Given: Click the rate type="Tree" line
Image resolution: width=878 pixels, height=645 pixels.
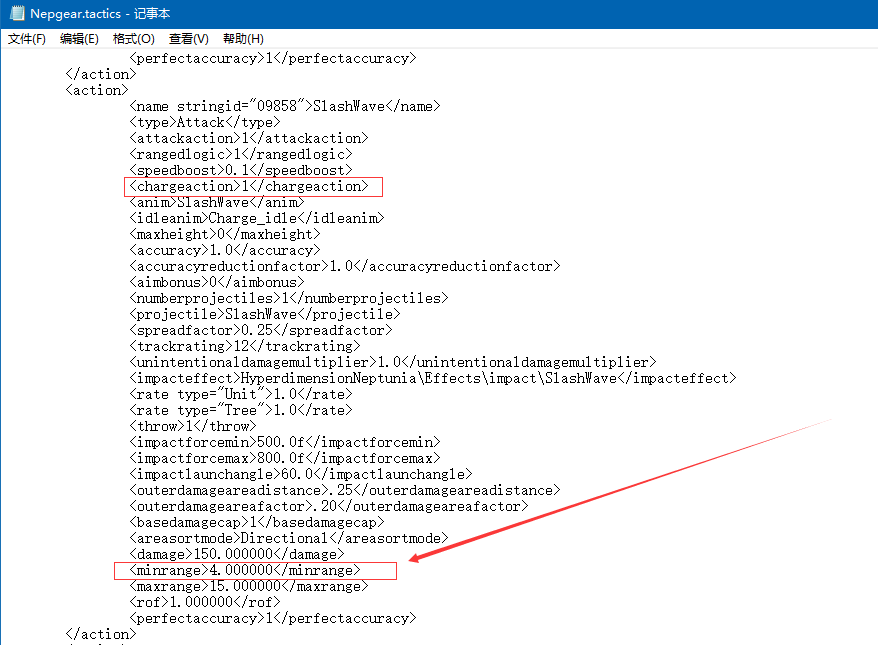Looking at the screenshot, I should (229, 410).
